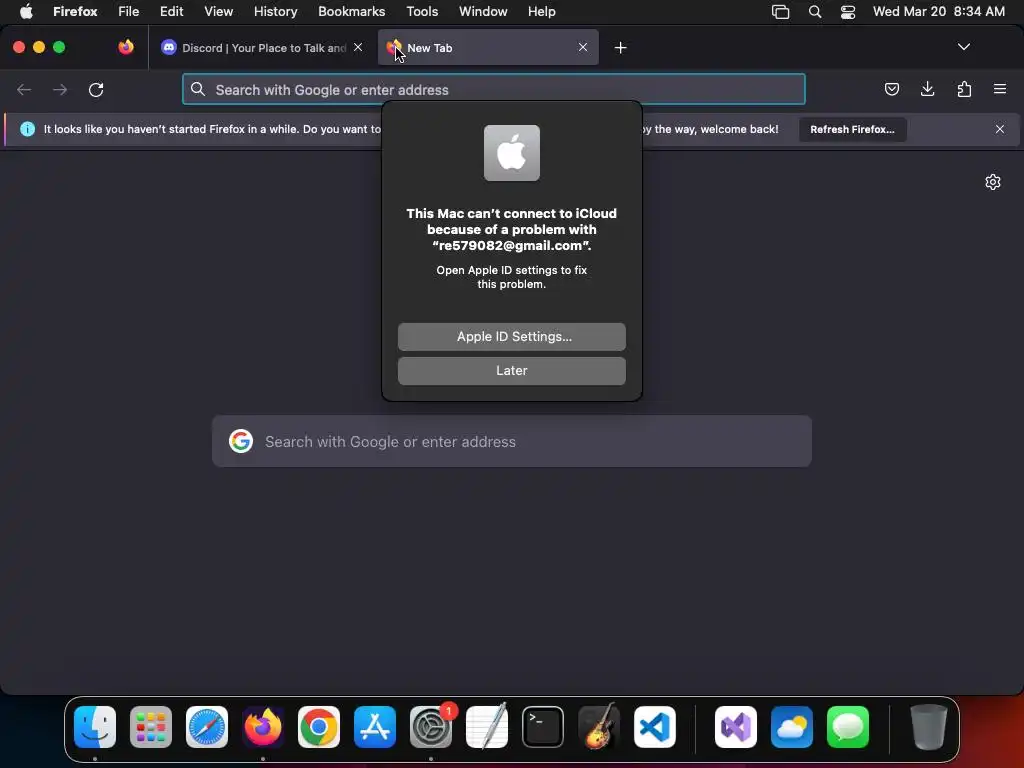Screen dimensions: 1024x768
Task: Open Apple ID Settings from dialog
Action: click(x=511, y=336)
